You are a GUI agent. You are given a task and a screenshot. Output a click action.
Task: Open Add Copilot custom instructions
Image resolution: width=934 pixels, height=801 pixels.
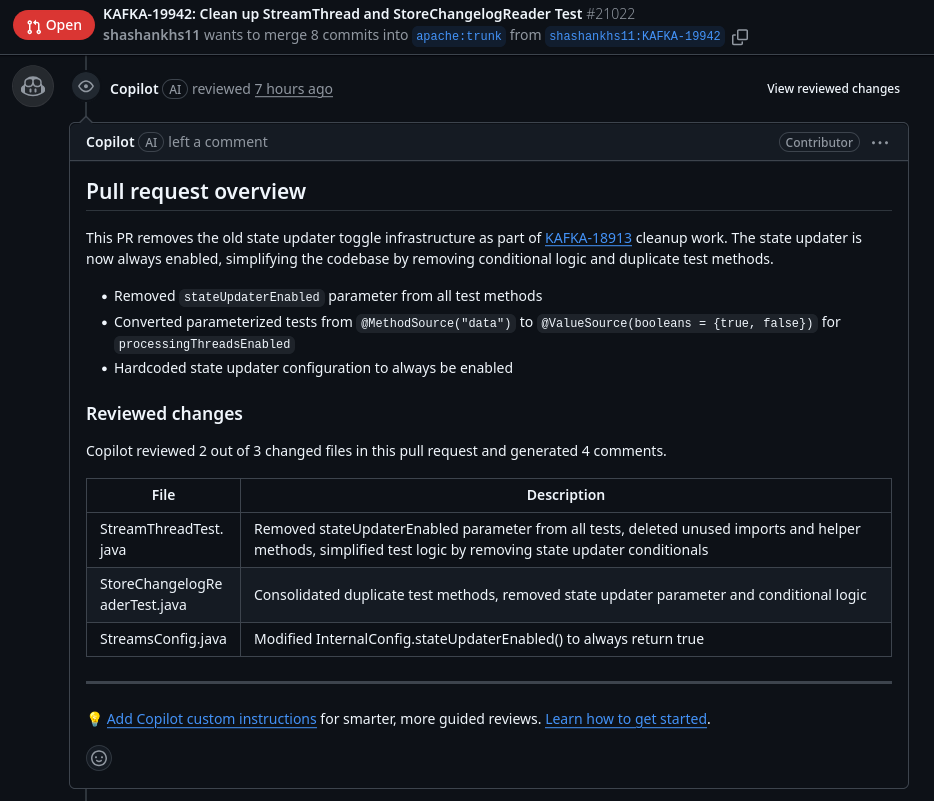click(x=211, y=718)
